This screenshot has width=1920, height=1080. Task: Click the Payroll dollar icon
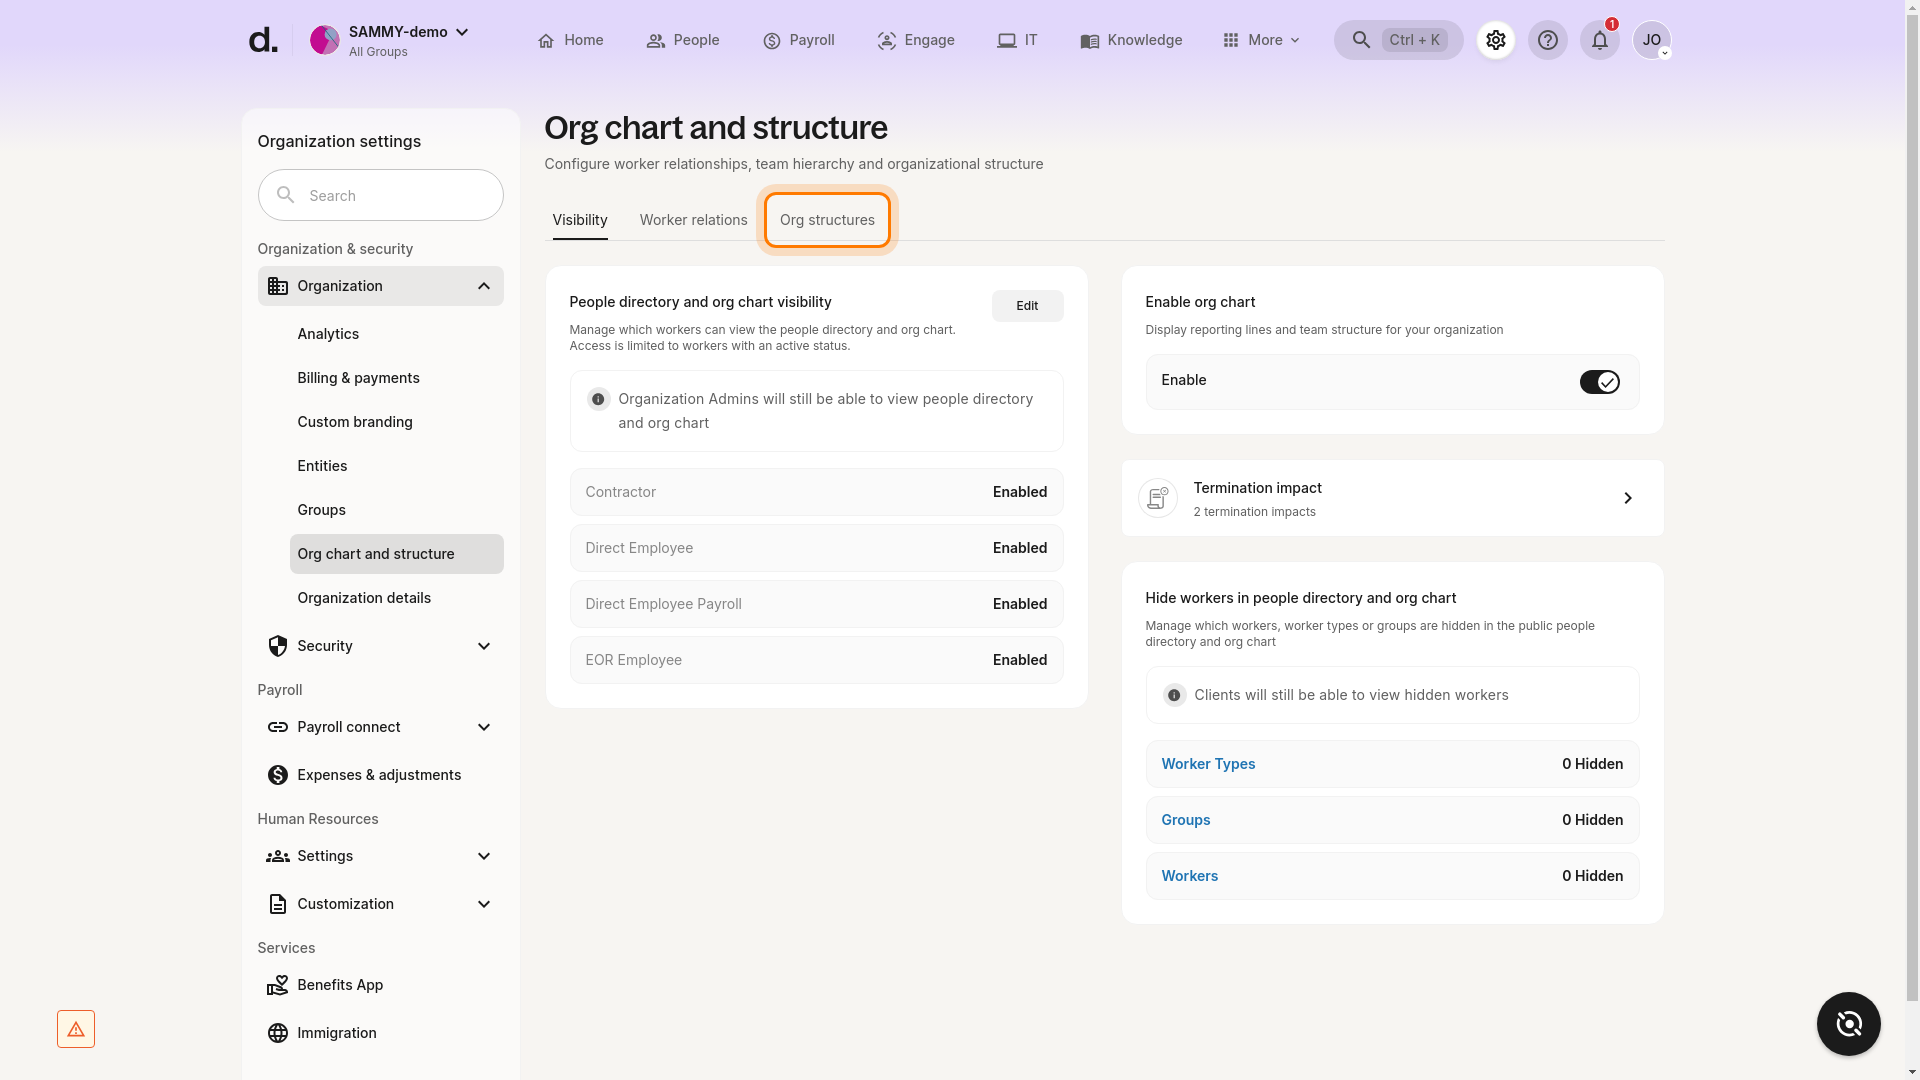click(x=772, y=41)
